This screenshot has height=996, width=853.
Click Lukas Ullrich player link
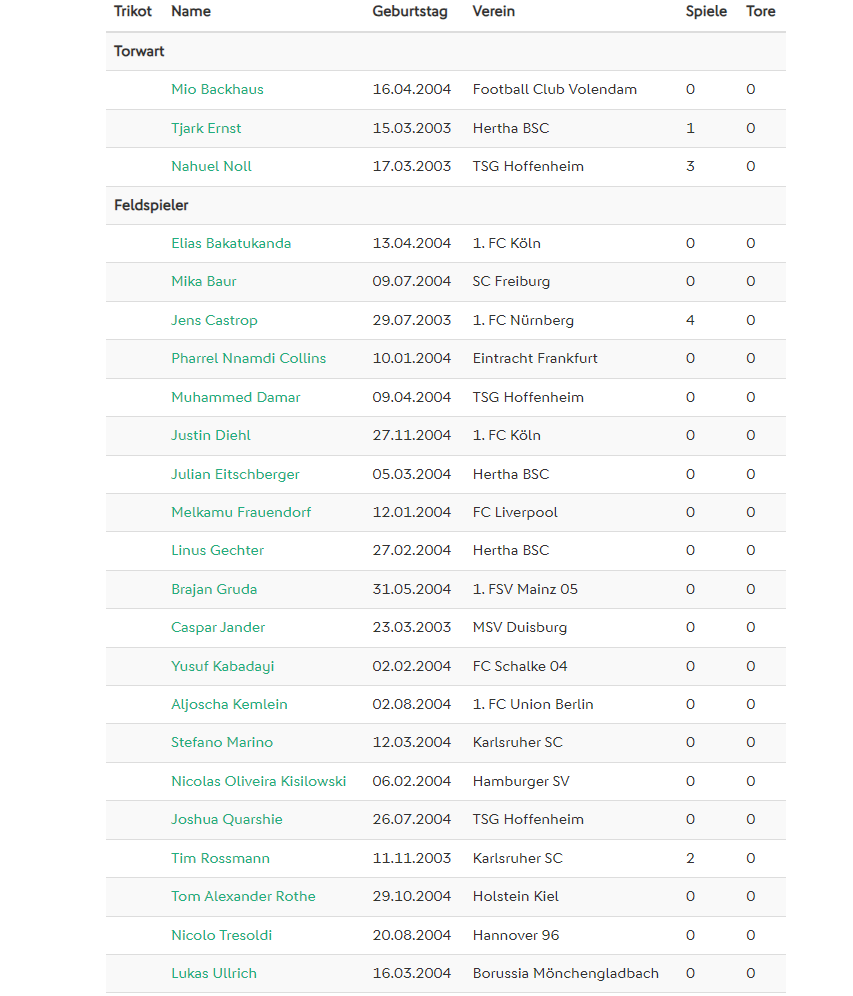pos(214,973)
